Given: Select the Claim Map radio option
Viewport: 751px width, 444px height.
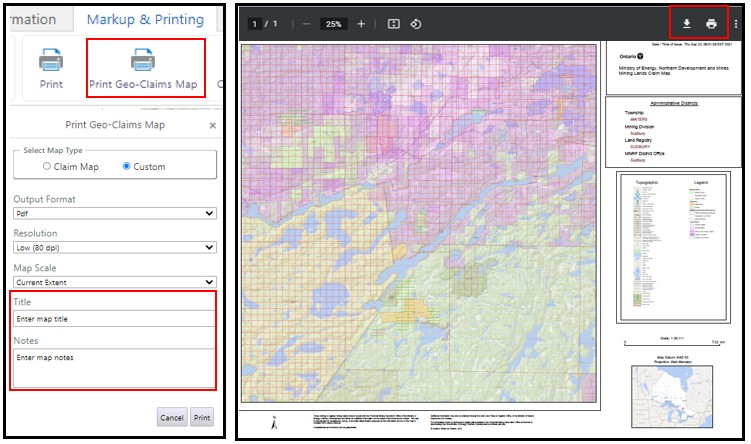Looking at the screenshot, I should click(46, 166).
